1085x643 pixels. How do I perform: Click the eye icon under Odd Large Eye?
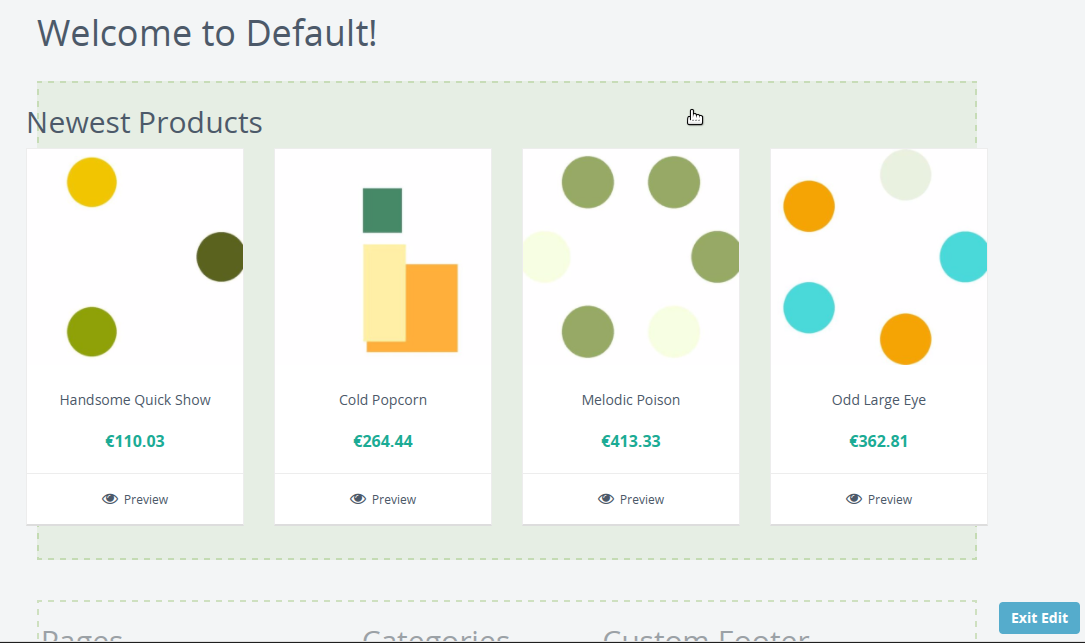pyautogui.click(x=854, y=499)
